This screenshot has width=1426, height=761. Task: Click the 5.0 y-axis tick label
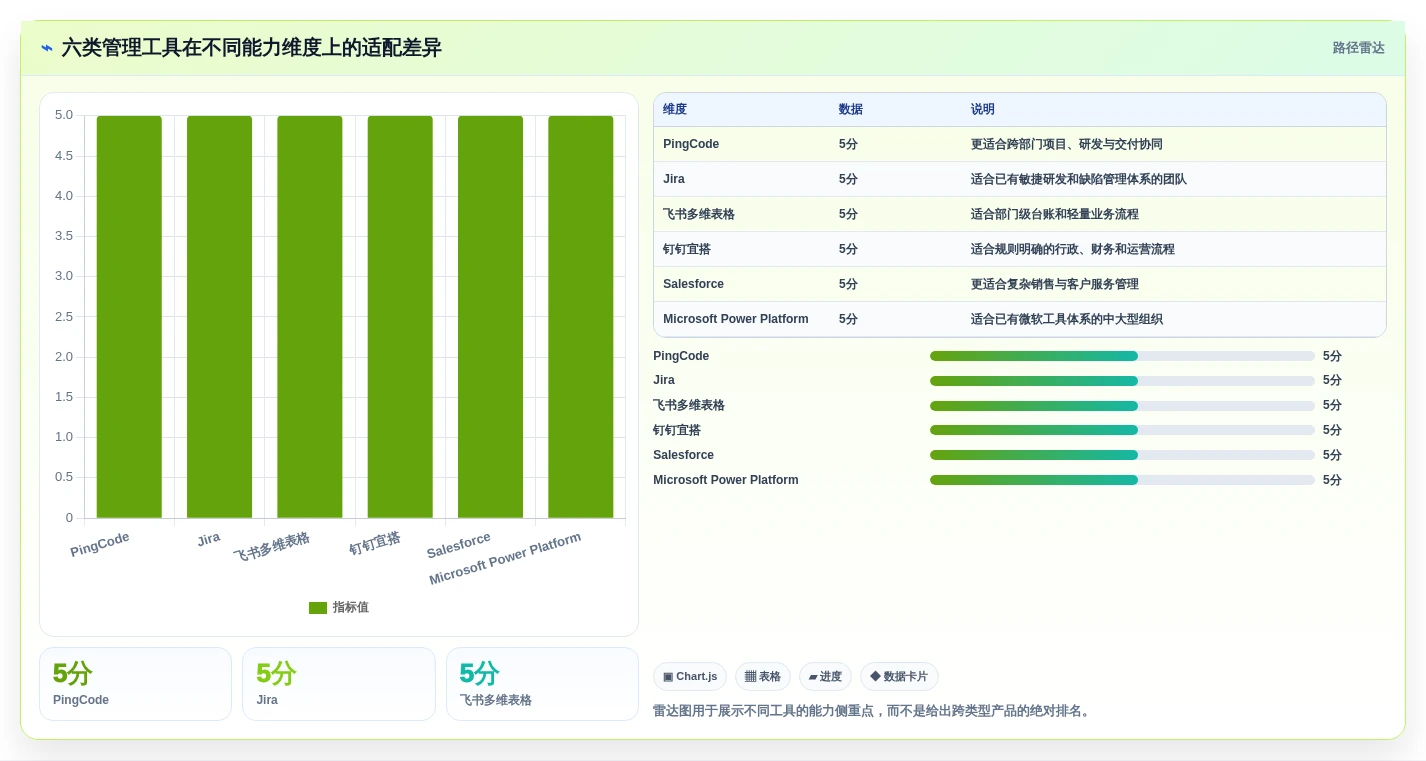64,115
